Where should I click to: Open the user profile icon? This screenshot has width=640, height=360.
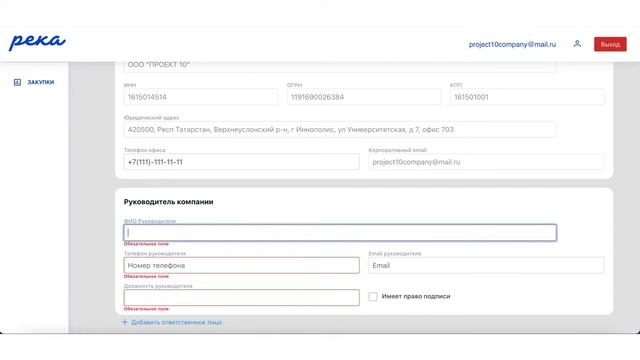pos(577,44)
